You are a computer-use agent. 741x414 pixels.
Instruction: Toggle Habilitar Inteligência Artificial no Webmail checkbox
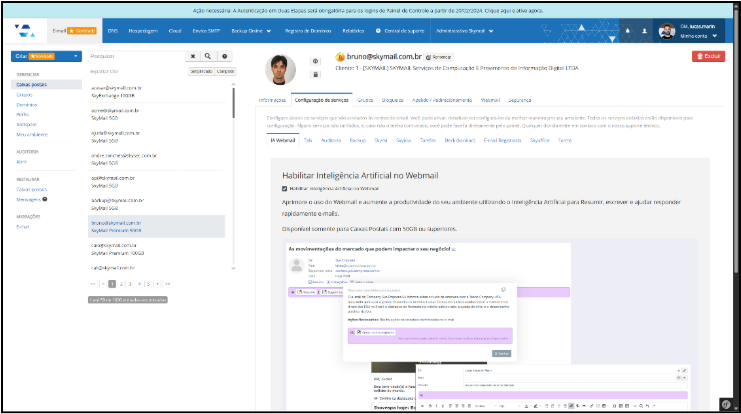(x=285, y=187)
